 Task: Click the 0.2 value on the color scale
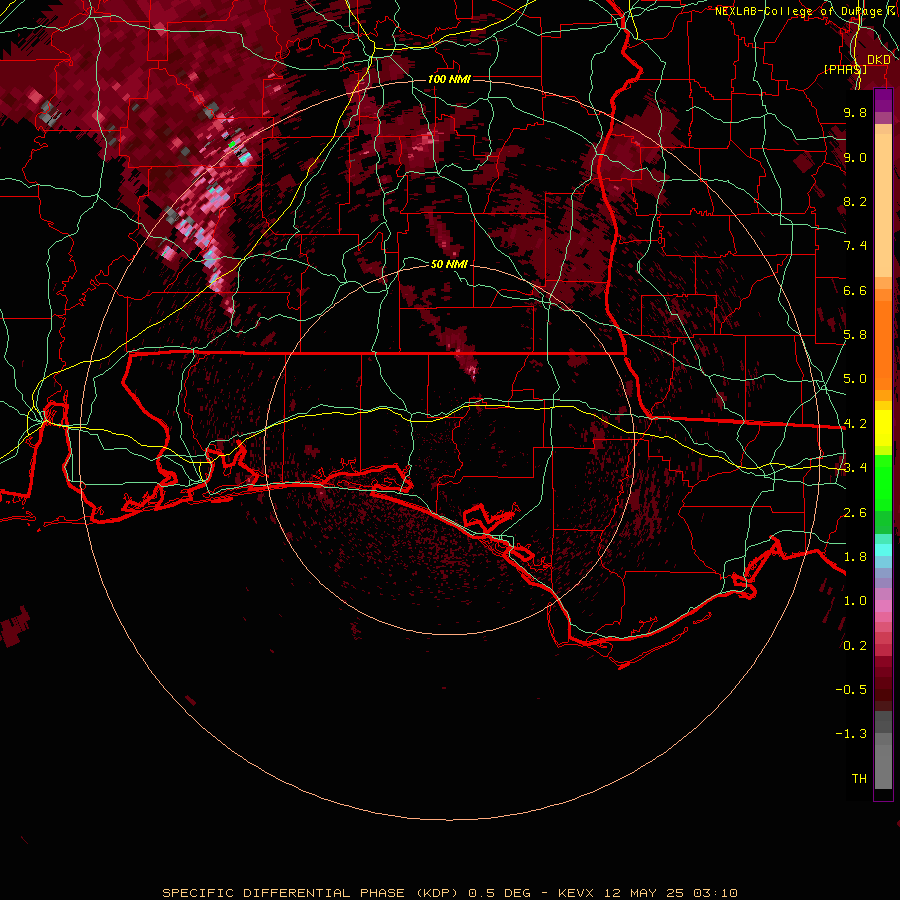tap(855, 646)
